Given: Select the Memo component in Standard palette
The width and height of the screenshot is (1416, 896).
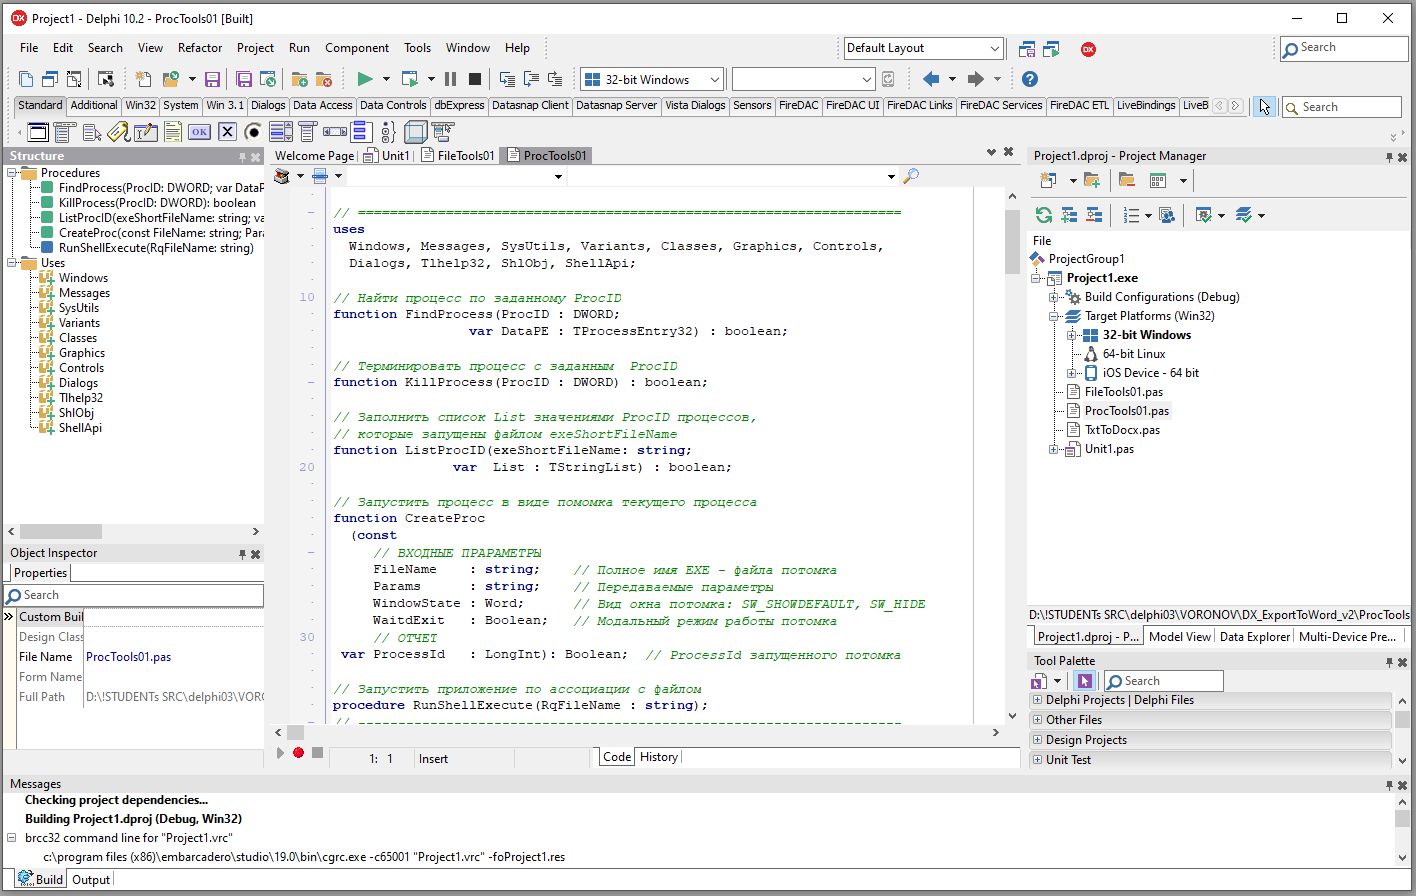Looking at the screenshot, I should pyautogui.click(x=173, y=131).
